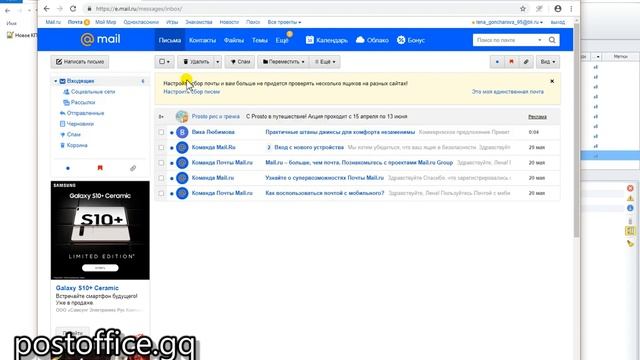
Task: Click the Поиск по почте search field
Action: 505,40
